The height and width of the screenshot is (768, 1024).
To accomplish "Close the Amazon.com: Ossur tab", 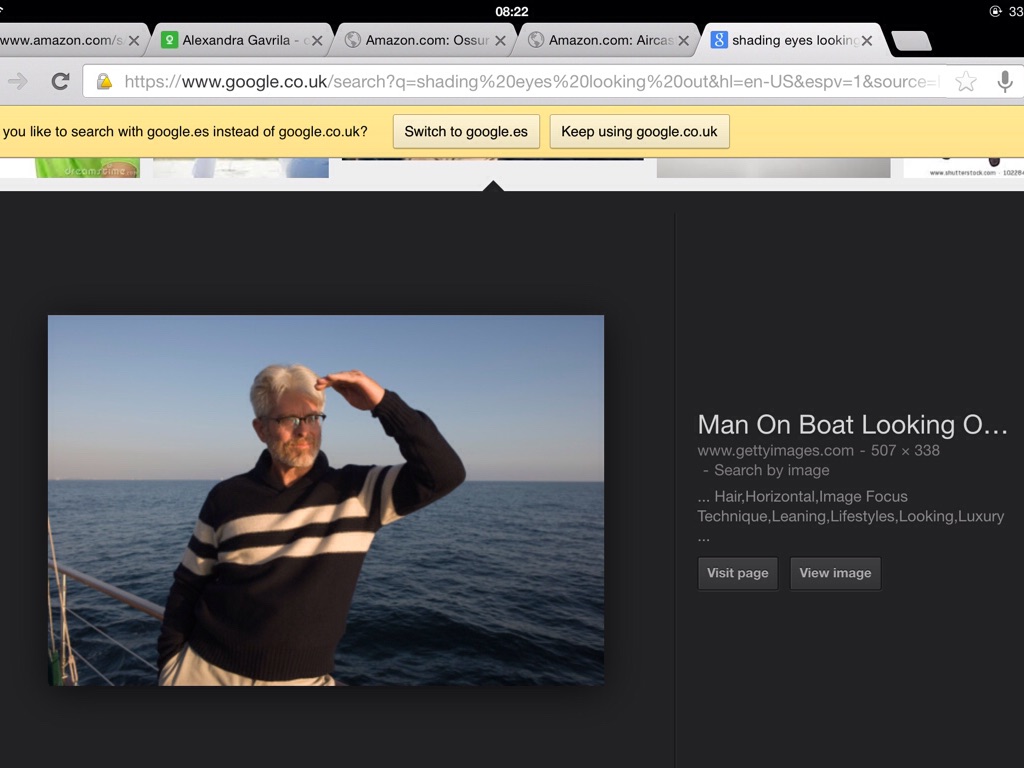I will pyautogui.click(x=500, y=41).
